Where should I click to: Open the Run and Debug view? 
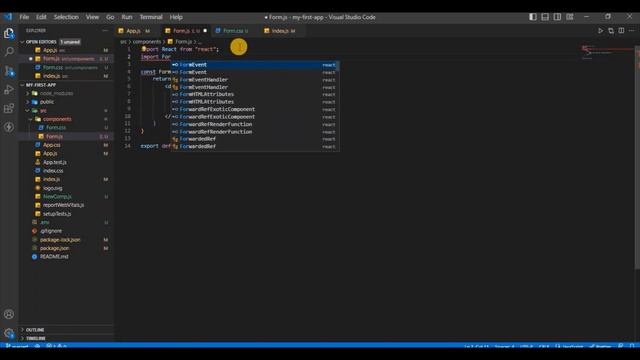click(9, 89)
